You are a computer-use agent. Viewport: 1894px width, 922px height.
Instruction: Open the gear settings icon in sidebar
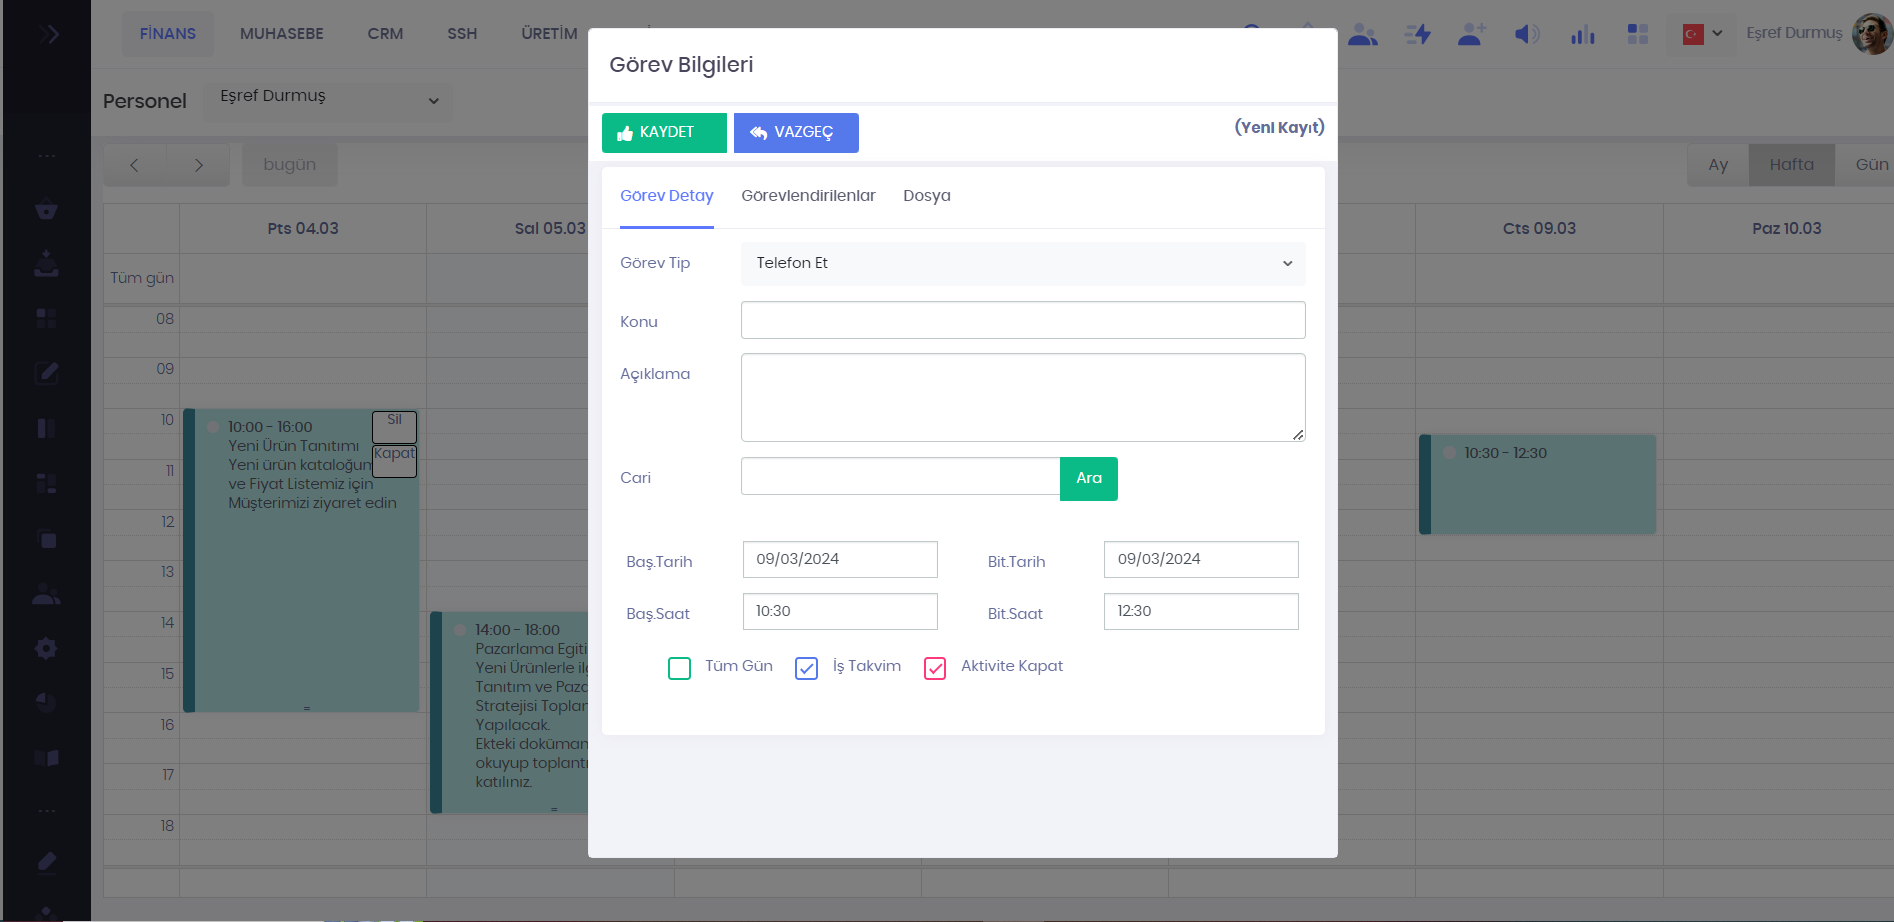[x=46, y=648]
